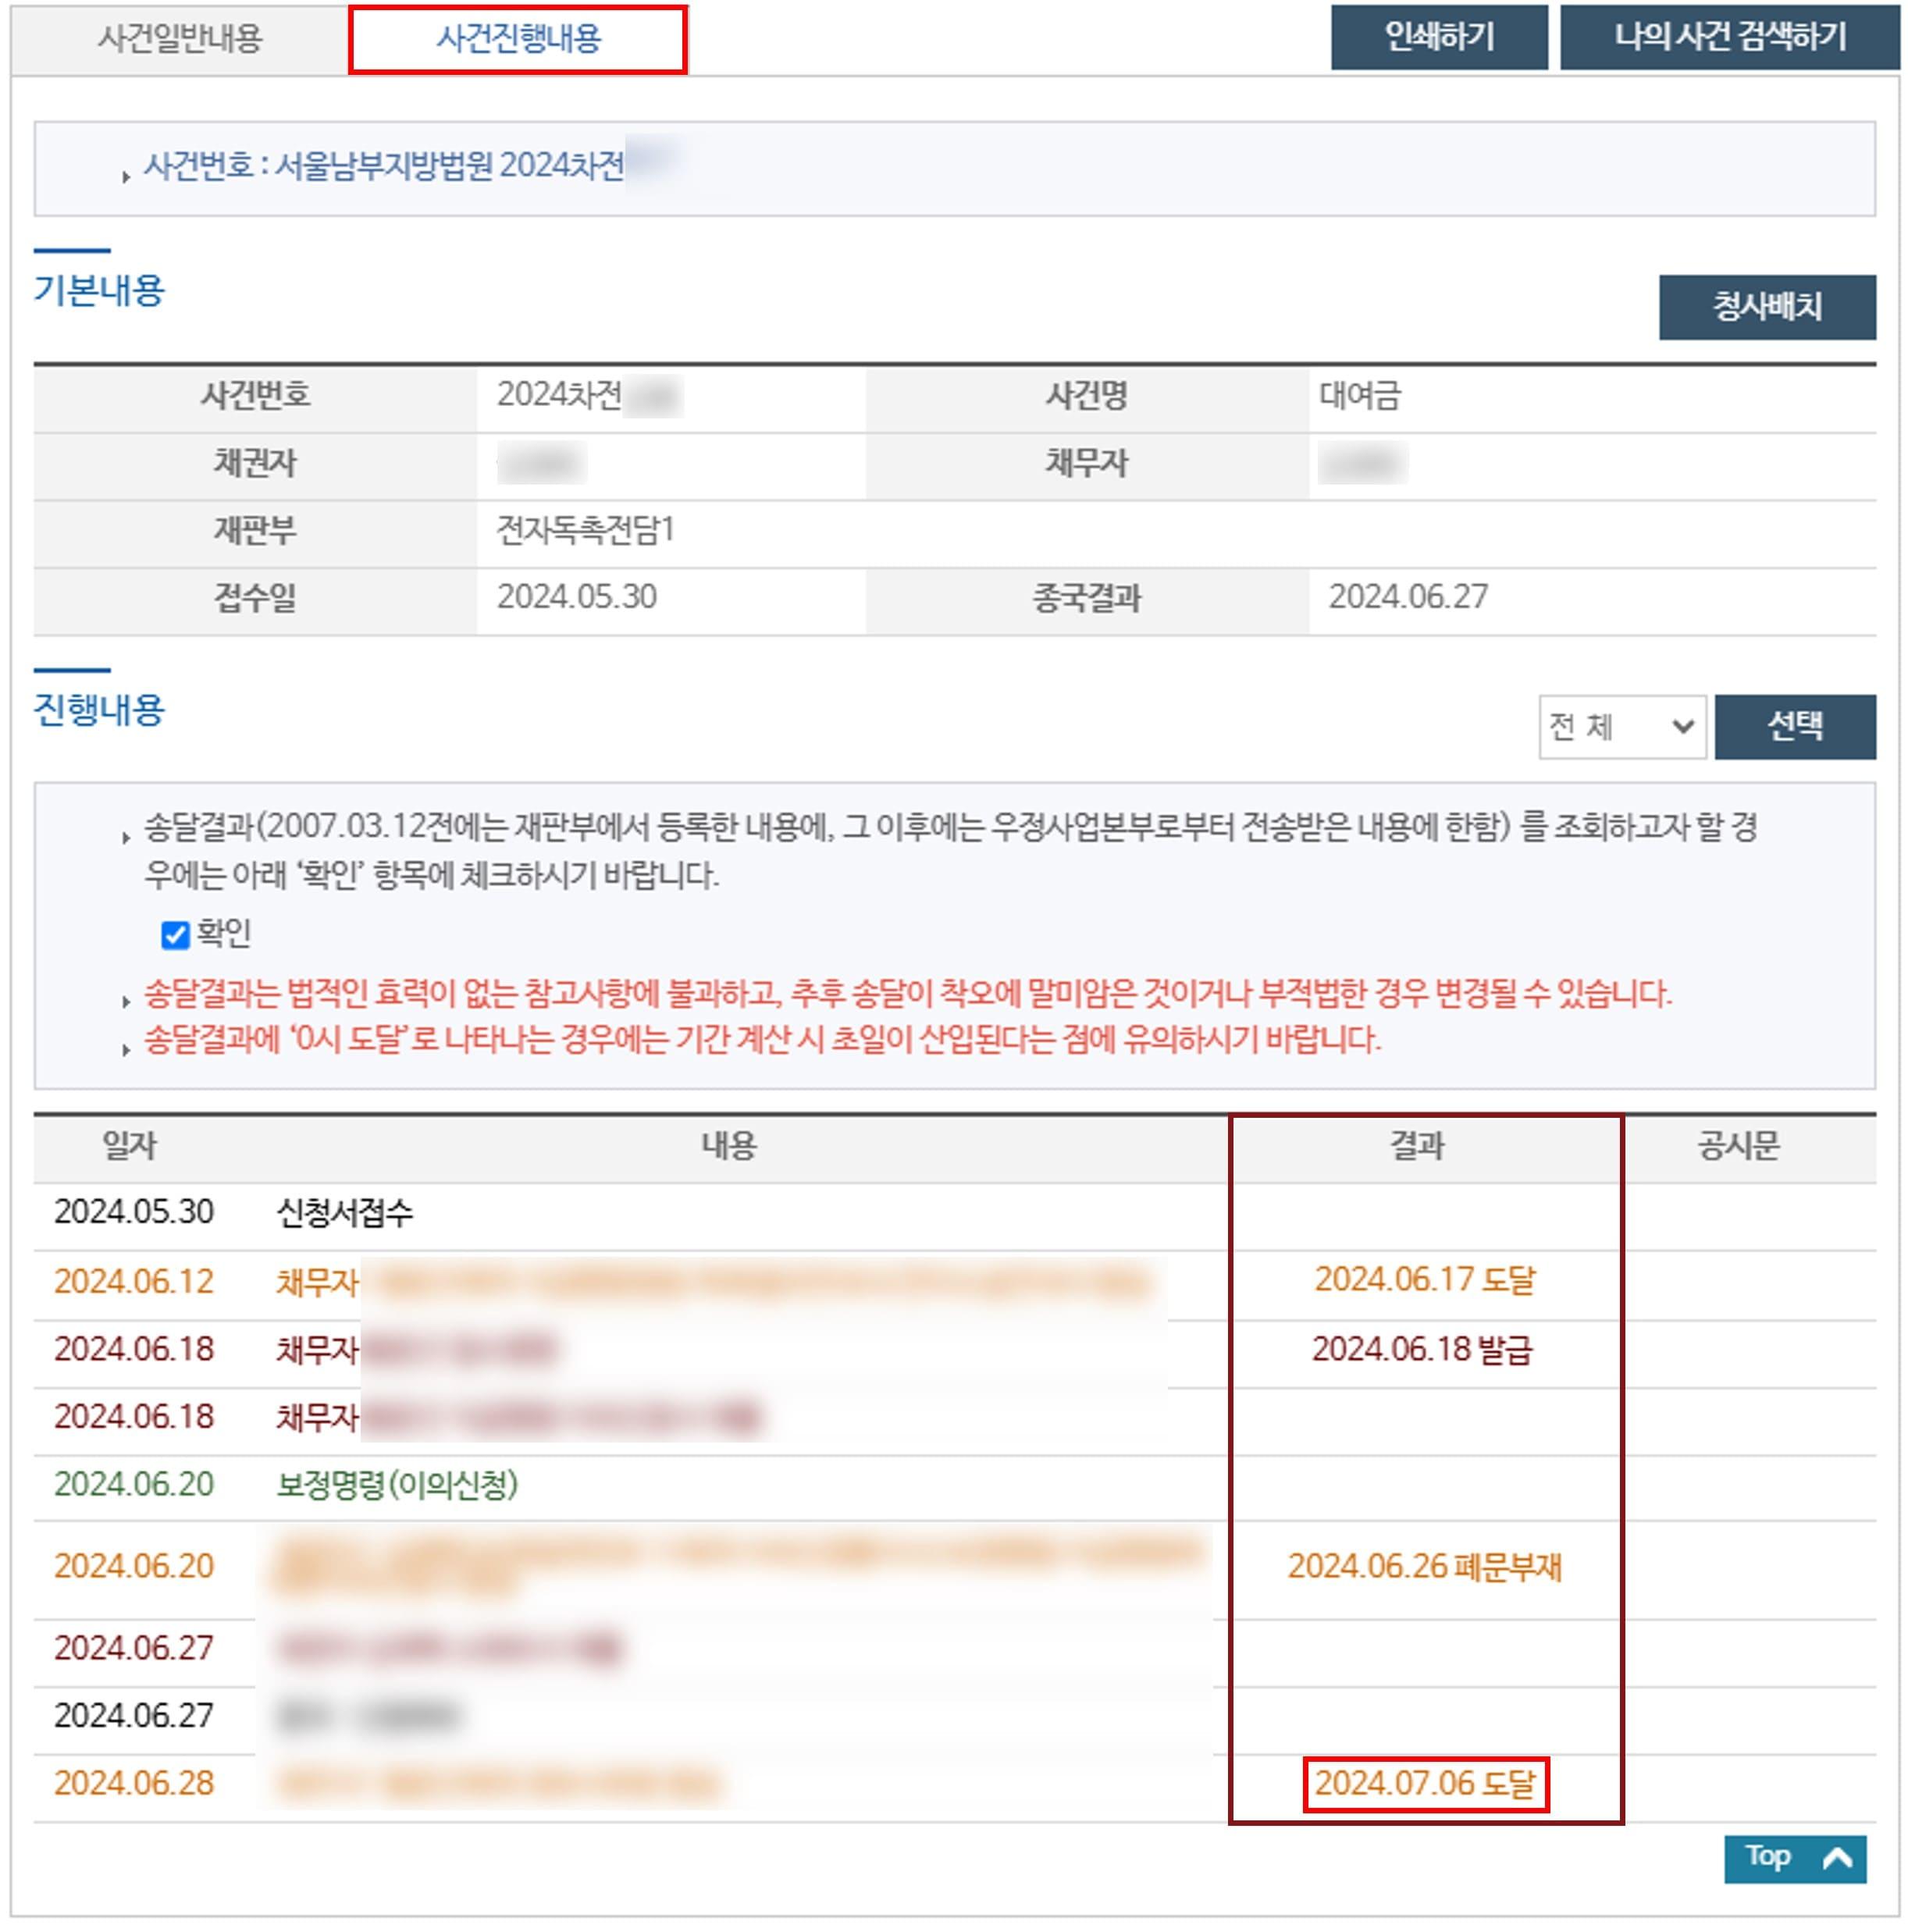Screen dimensions: 1908x1932
Task: Click the 2024차전 case number cell
Action: click(x=559, y=396)
